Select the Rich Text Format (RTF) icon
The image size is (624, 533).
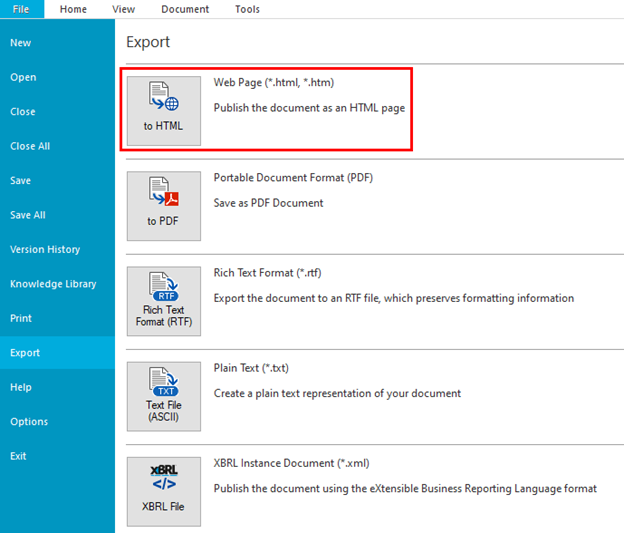click(x=163, y=299)
